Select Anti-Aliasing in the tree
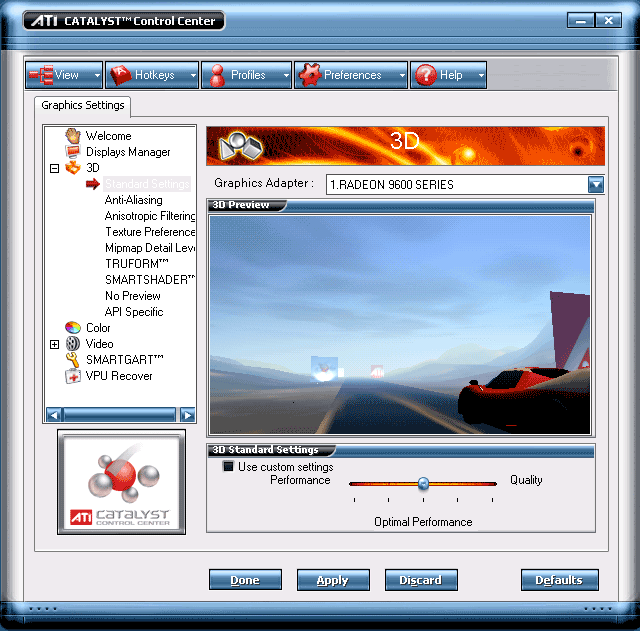The height and width of the screenshot is (631, 640). coord(133,200)
